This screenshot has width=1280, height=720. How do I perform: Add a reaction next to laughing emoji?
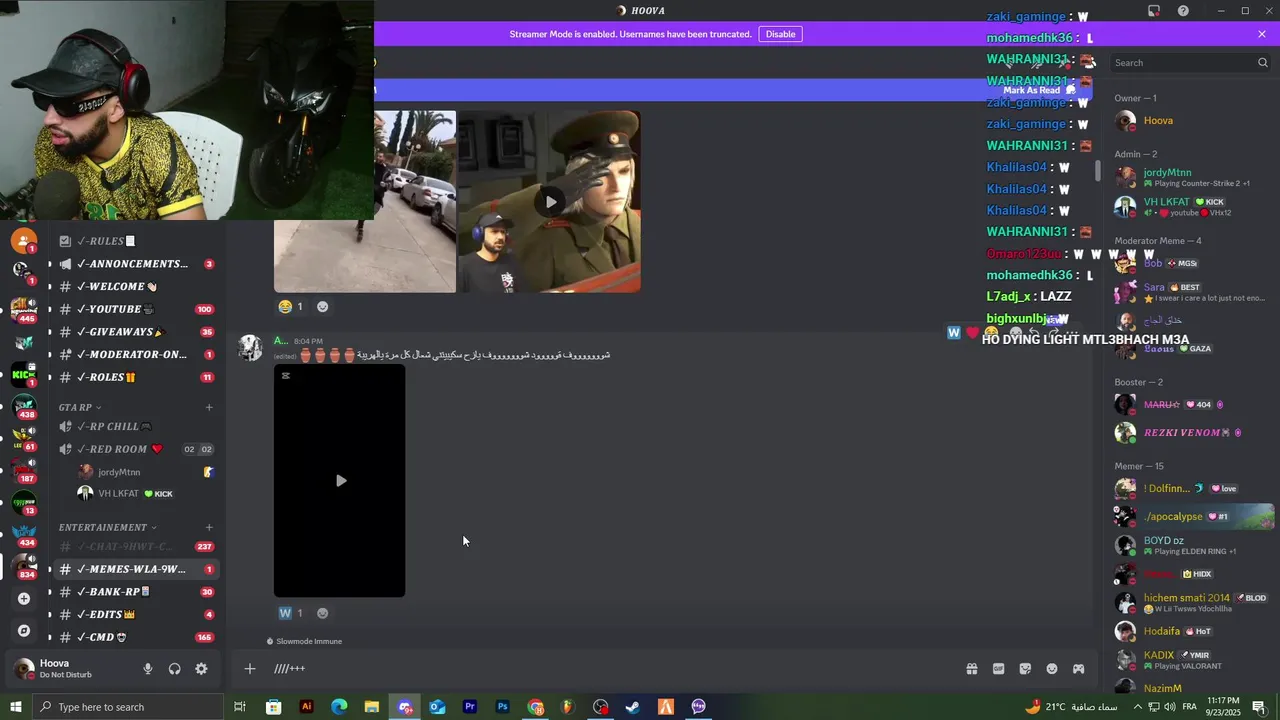click(x=322, y=307)
